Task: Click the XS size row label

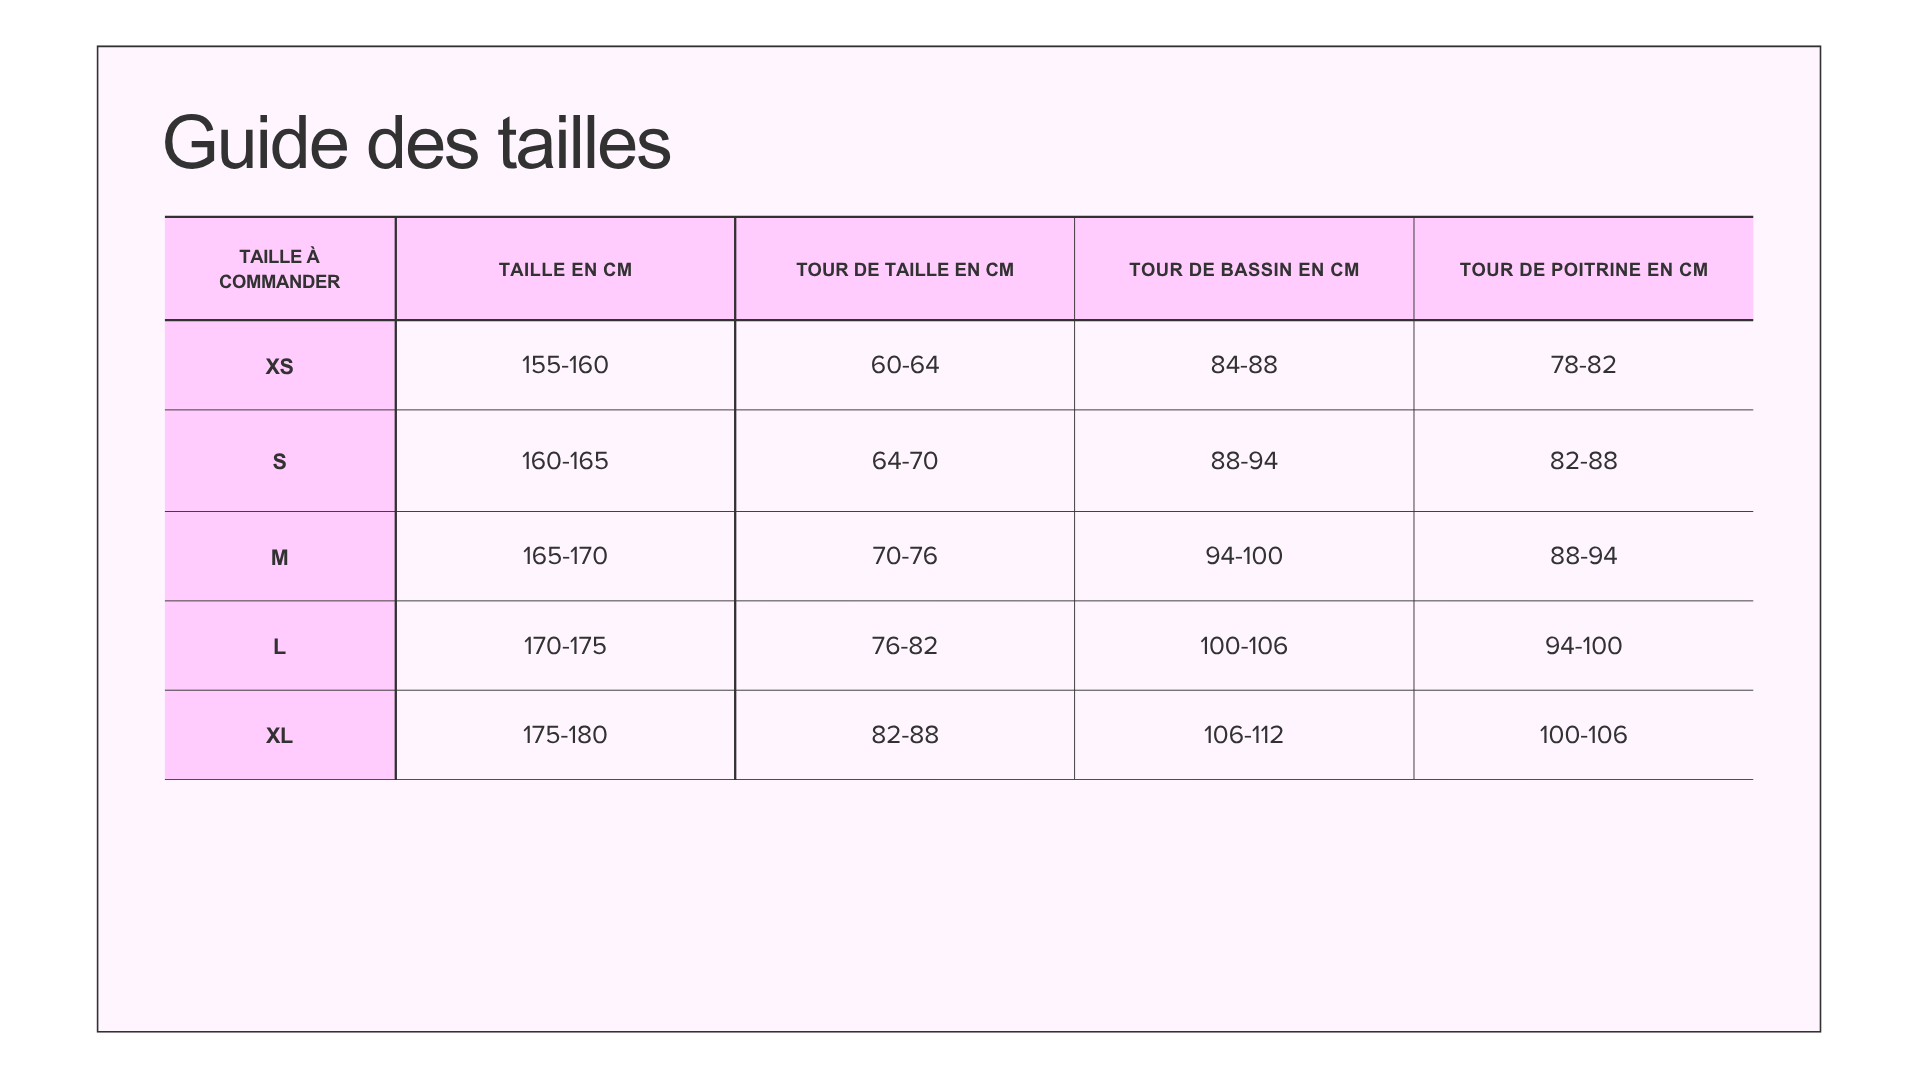Action: tap(279, 366)
